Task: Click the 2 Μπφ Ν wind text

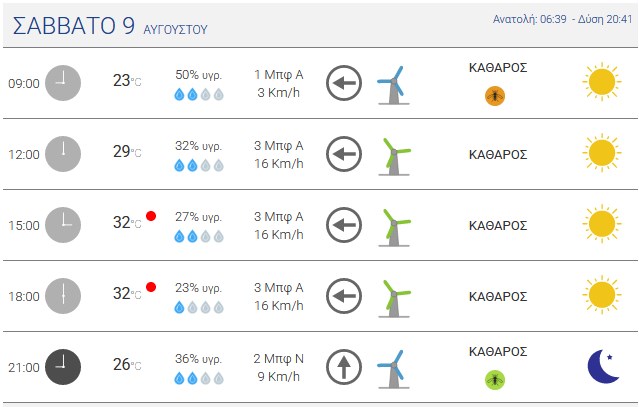Action: (278, 359)
